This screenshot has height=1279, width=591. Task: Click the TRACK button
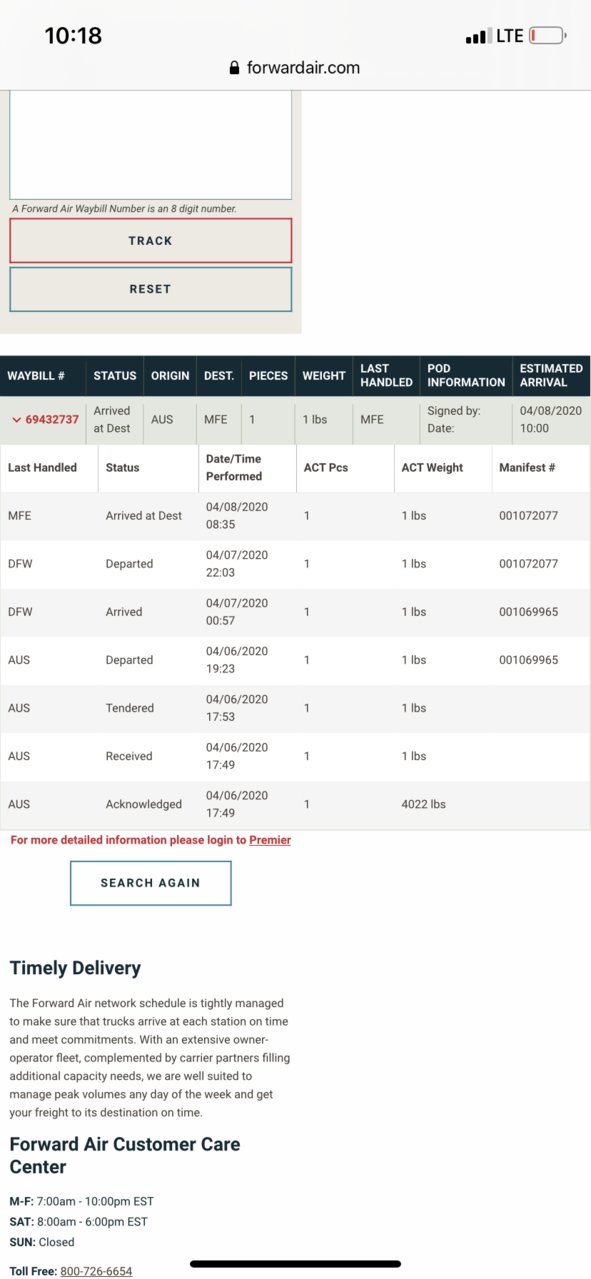point(151,241)
